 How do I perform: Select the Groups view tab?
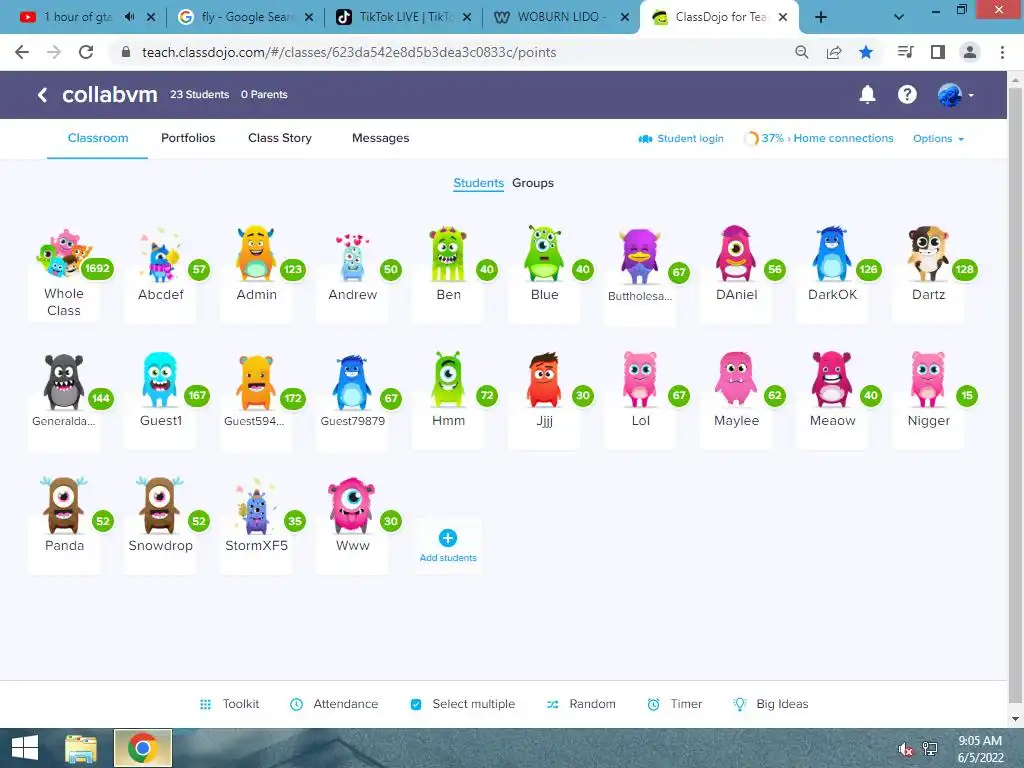coord(533,183)
